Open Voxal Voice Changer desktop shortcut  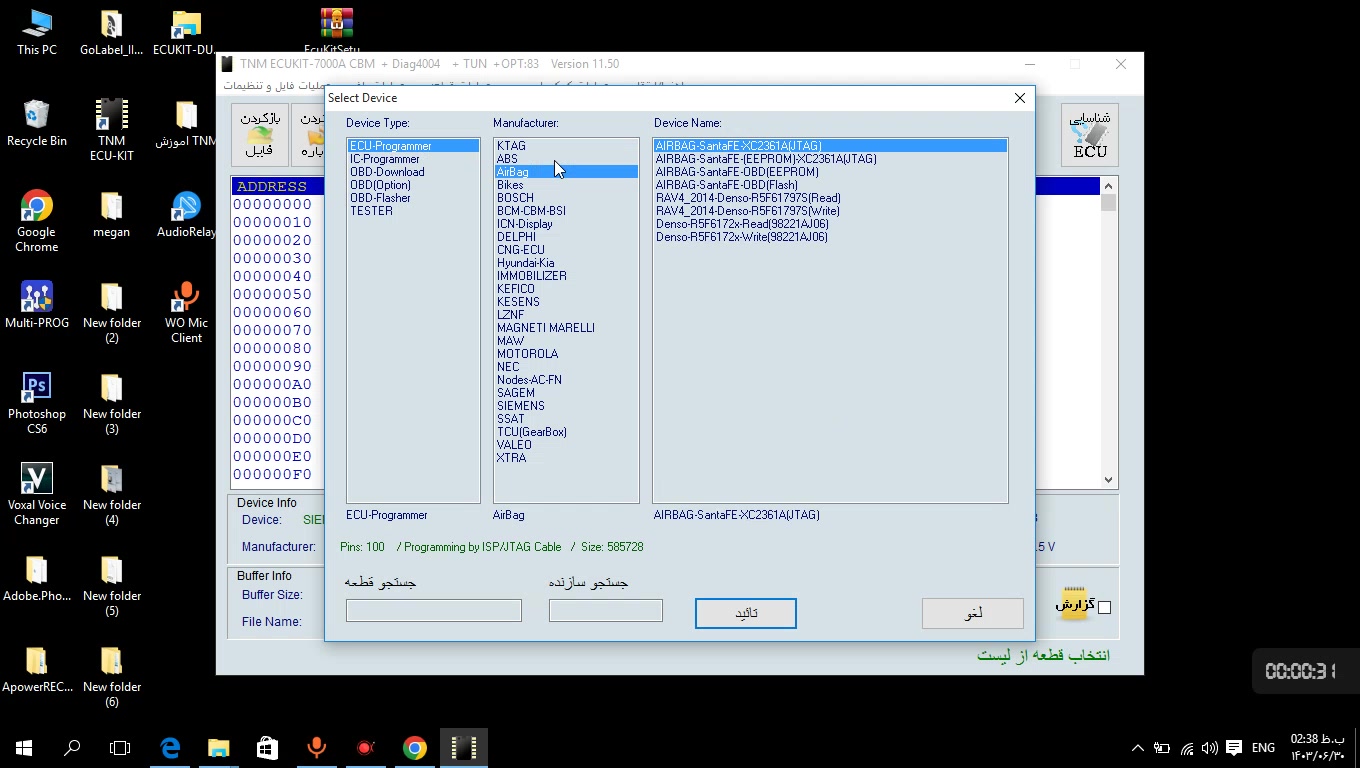coord(37,494)
